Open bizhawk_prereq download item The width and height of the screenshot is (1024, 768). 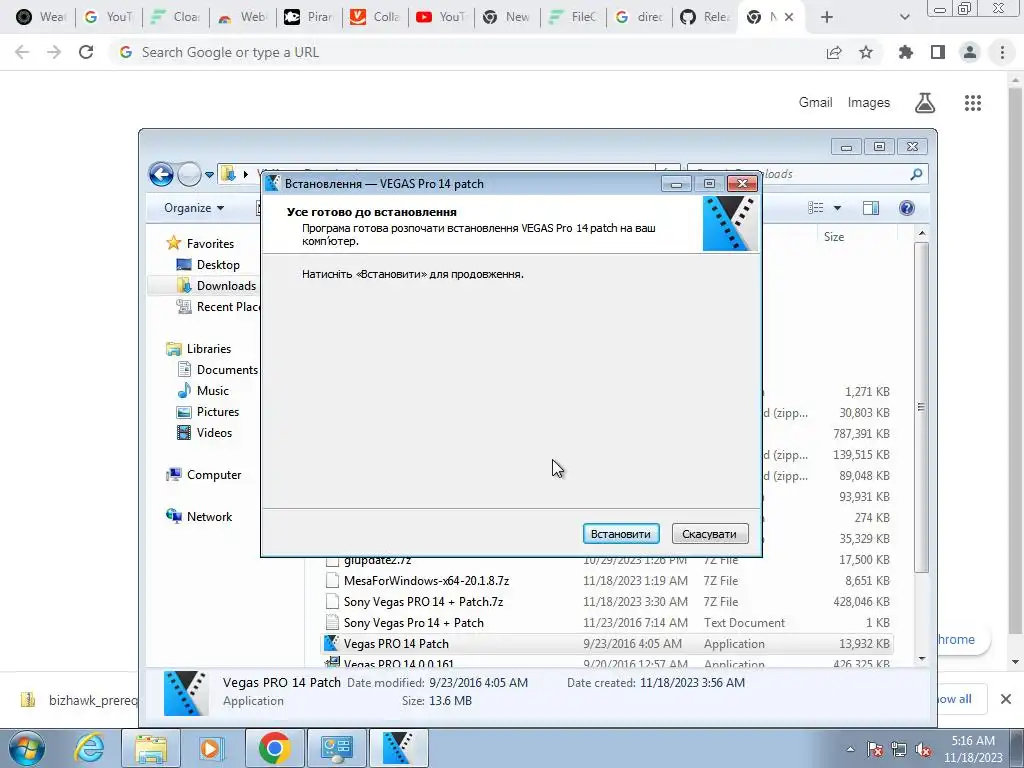(x=78, y=700)
